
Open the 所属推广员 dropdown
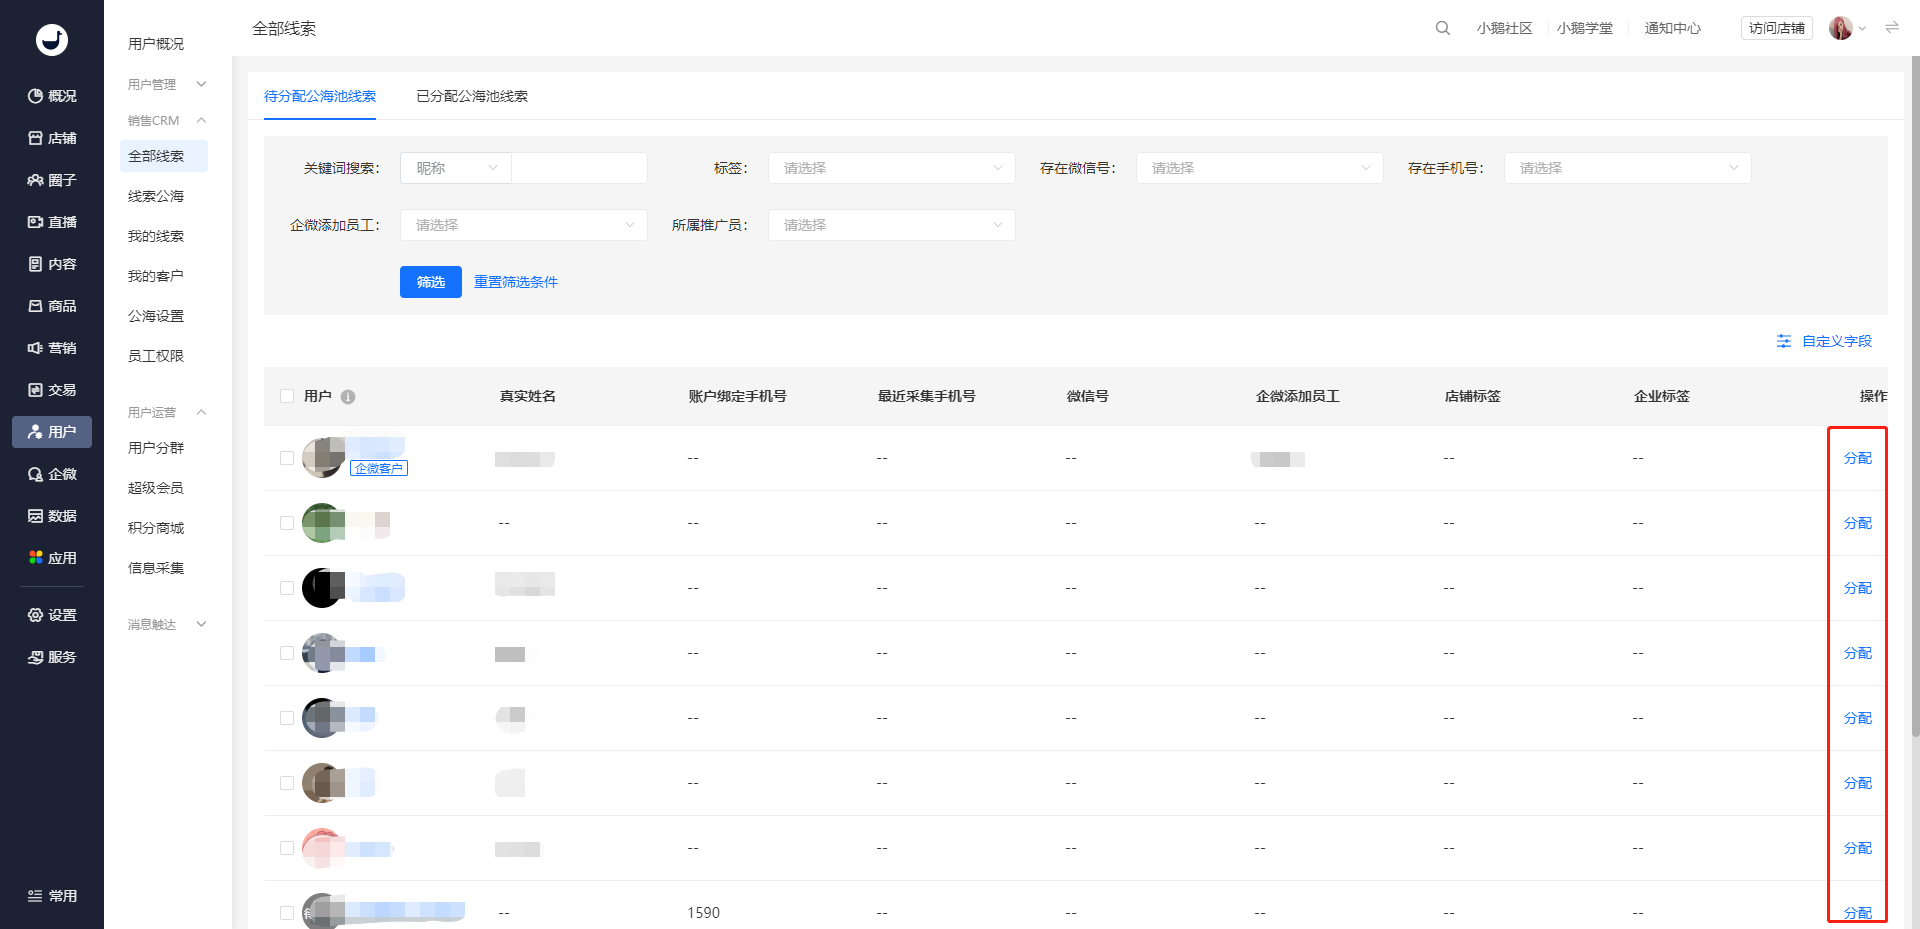coord(892,225)
